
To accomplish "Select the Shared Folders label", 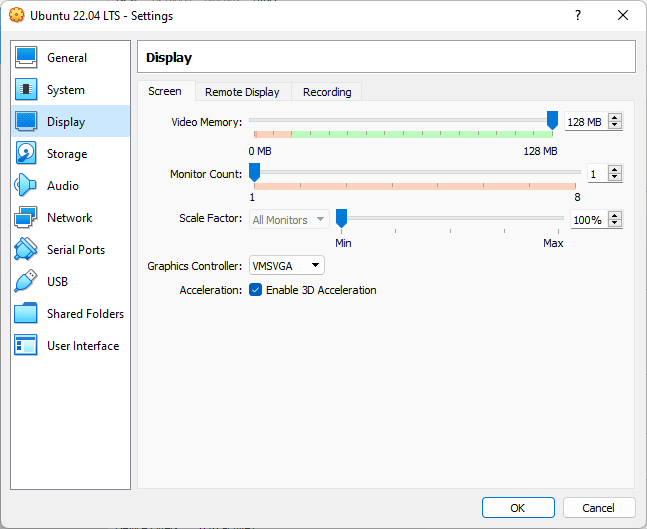I will pyautogui.click(x=85, y=314).
